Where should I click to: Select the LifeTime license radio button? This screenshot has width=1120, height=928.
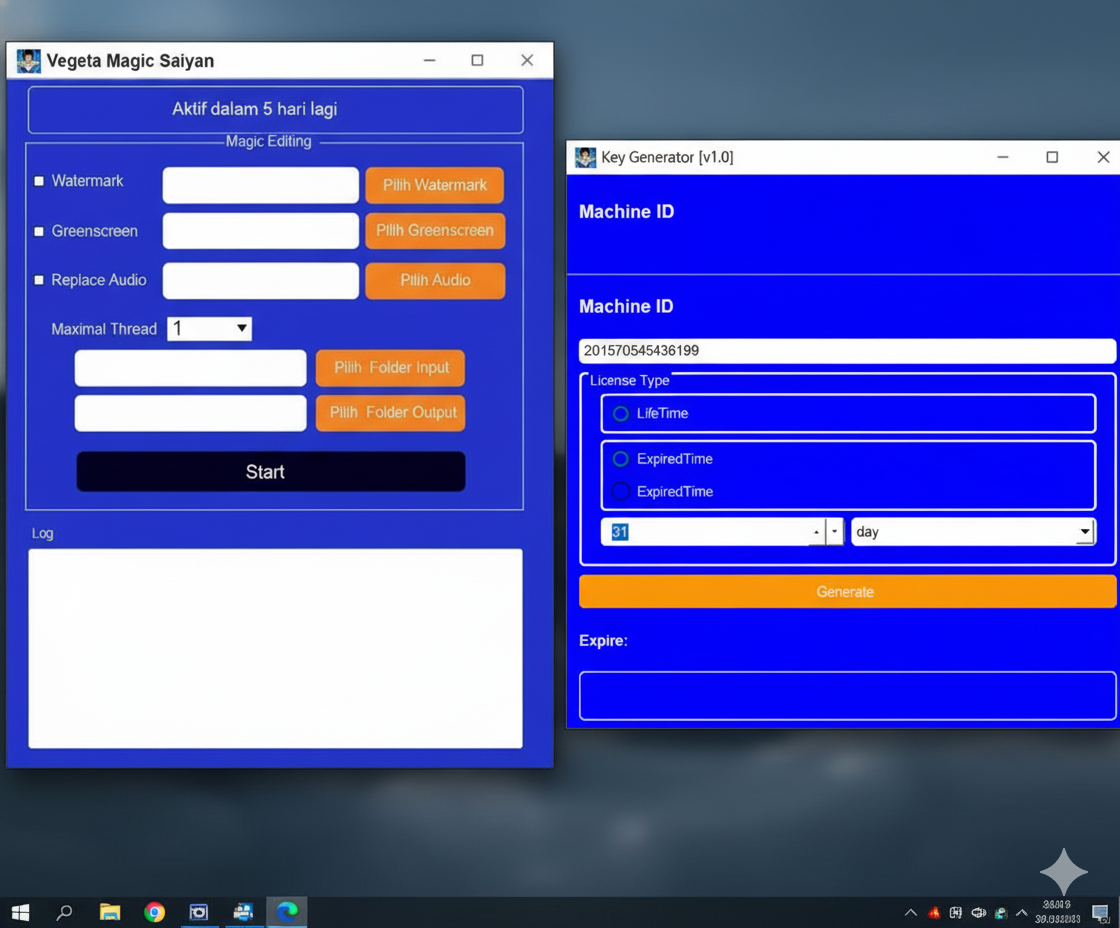click(x=620, y=413)
